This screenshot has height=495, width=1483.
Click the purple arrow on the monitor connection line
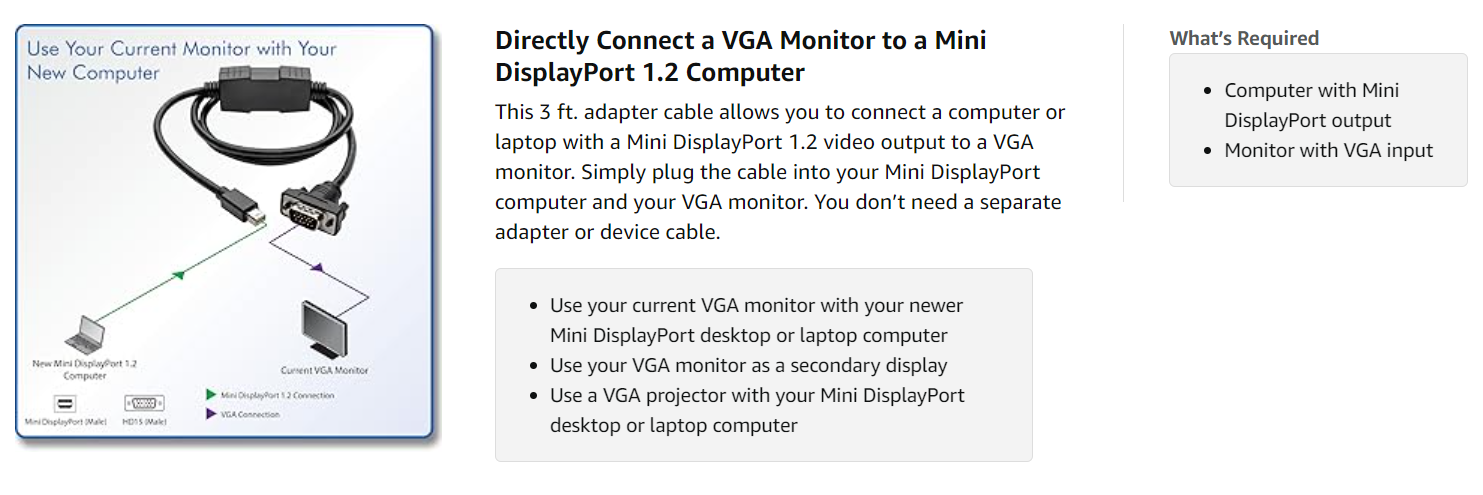[x=316, y=268]
